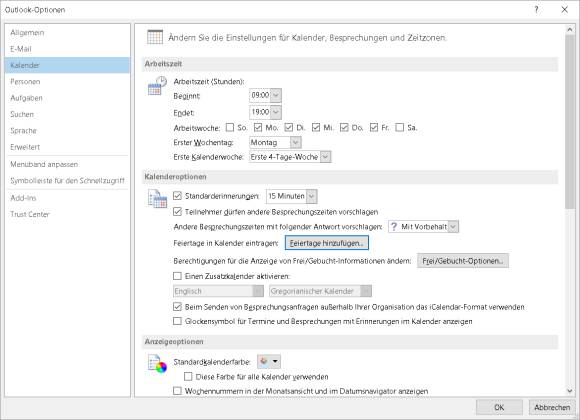Viewport: 580px width, 420px height.
Task: Open the Beginnt time dropdown
Action: (x=276, y=95)
